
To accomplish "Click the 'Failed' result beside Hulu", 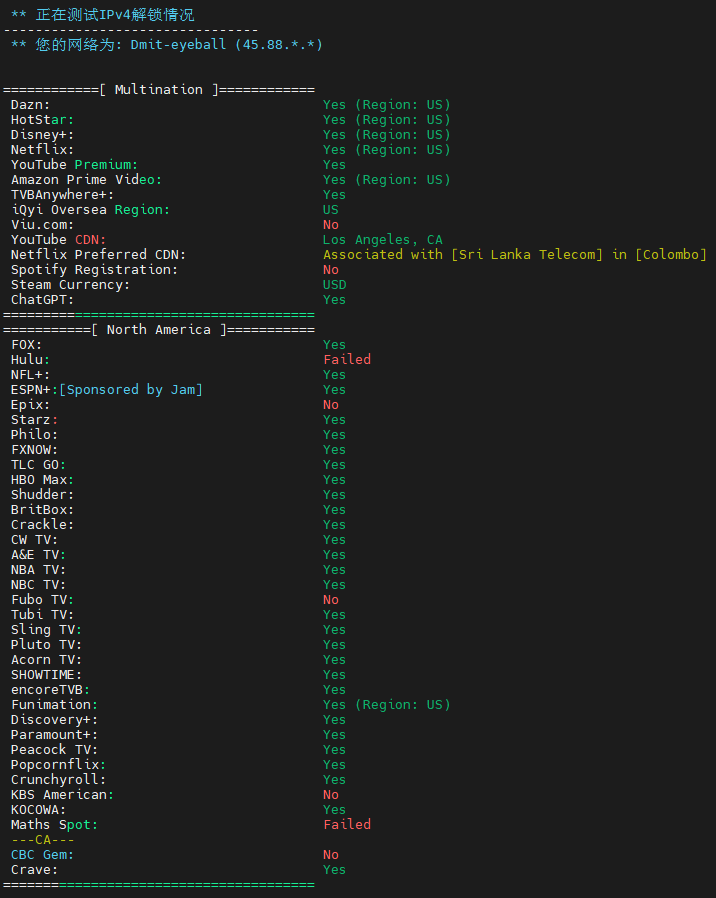I will (x=347, y=360).
